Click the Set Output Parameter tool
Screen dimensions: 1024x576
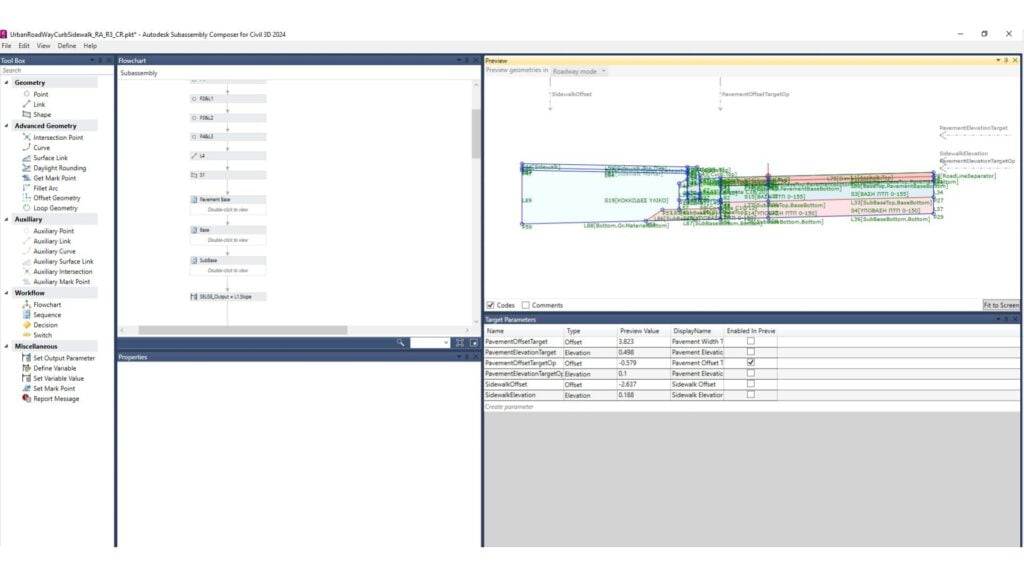pyautogui.click(x=64, y=358)
